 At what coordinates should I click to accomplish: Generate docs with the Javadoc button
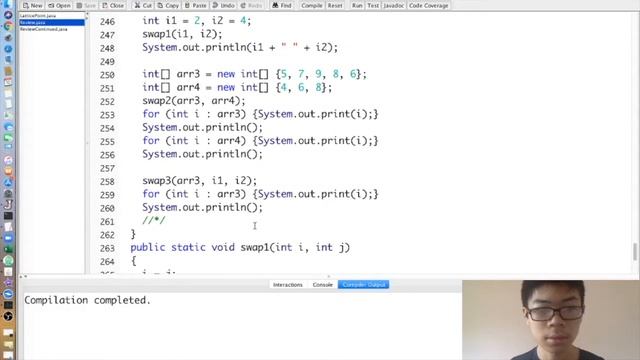tap(393, 5)
